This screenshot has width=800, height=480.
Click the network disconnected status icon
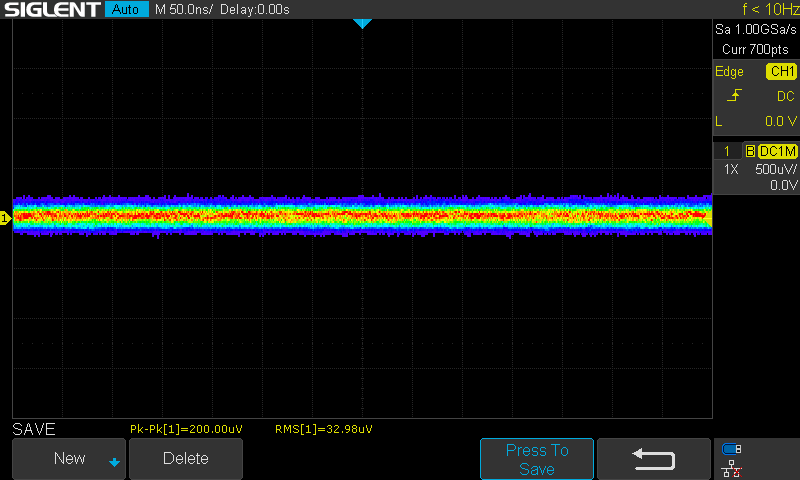pyautogui.click(x=731, y=468)
